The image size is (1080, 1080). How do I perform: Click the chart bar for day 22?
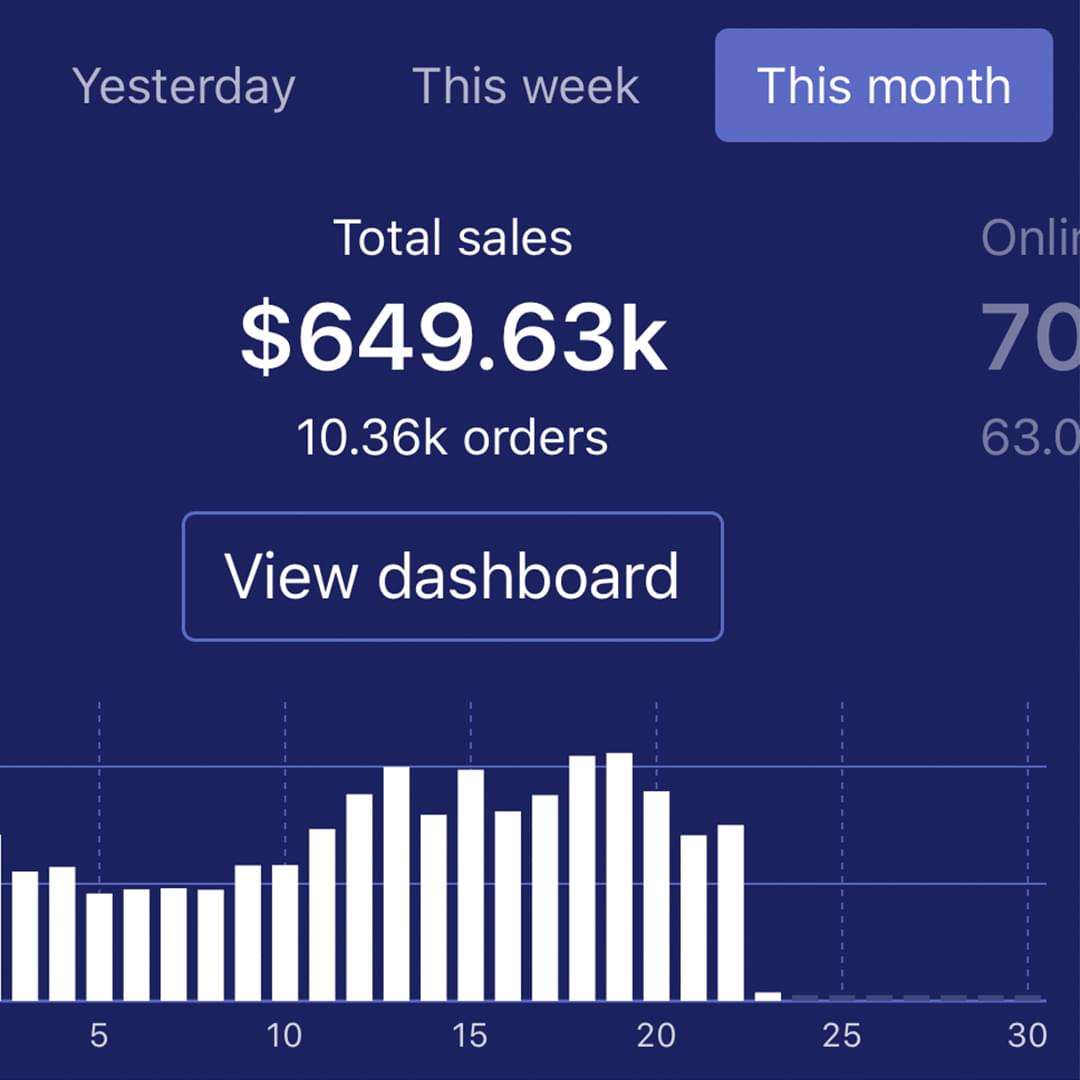pos(731,912)
